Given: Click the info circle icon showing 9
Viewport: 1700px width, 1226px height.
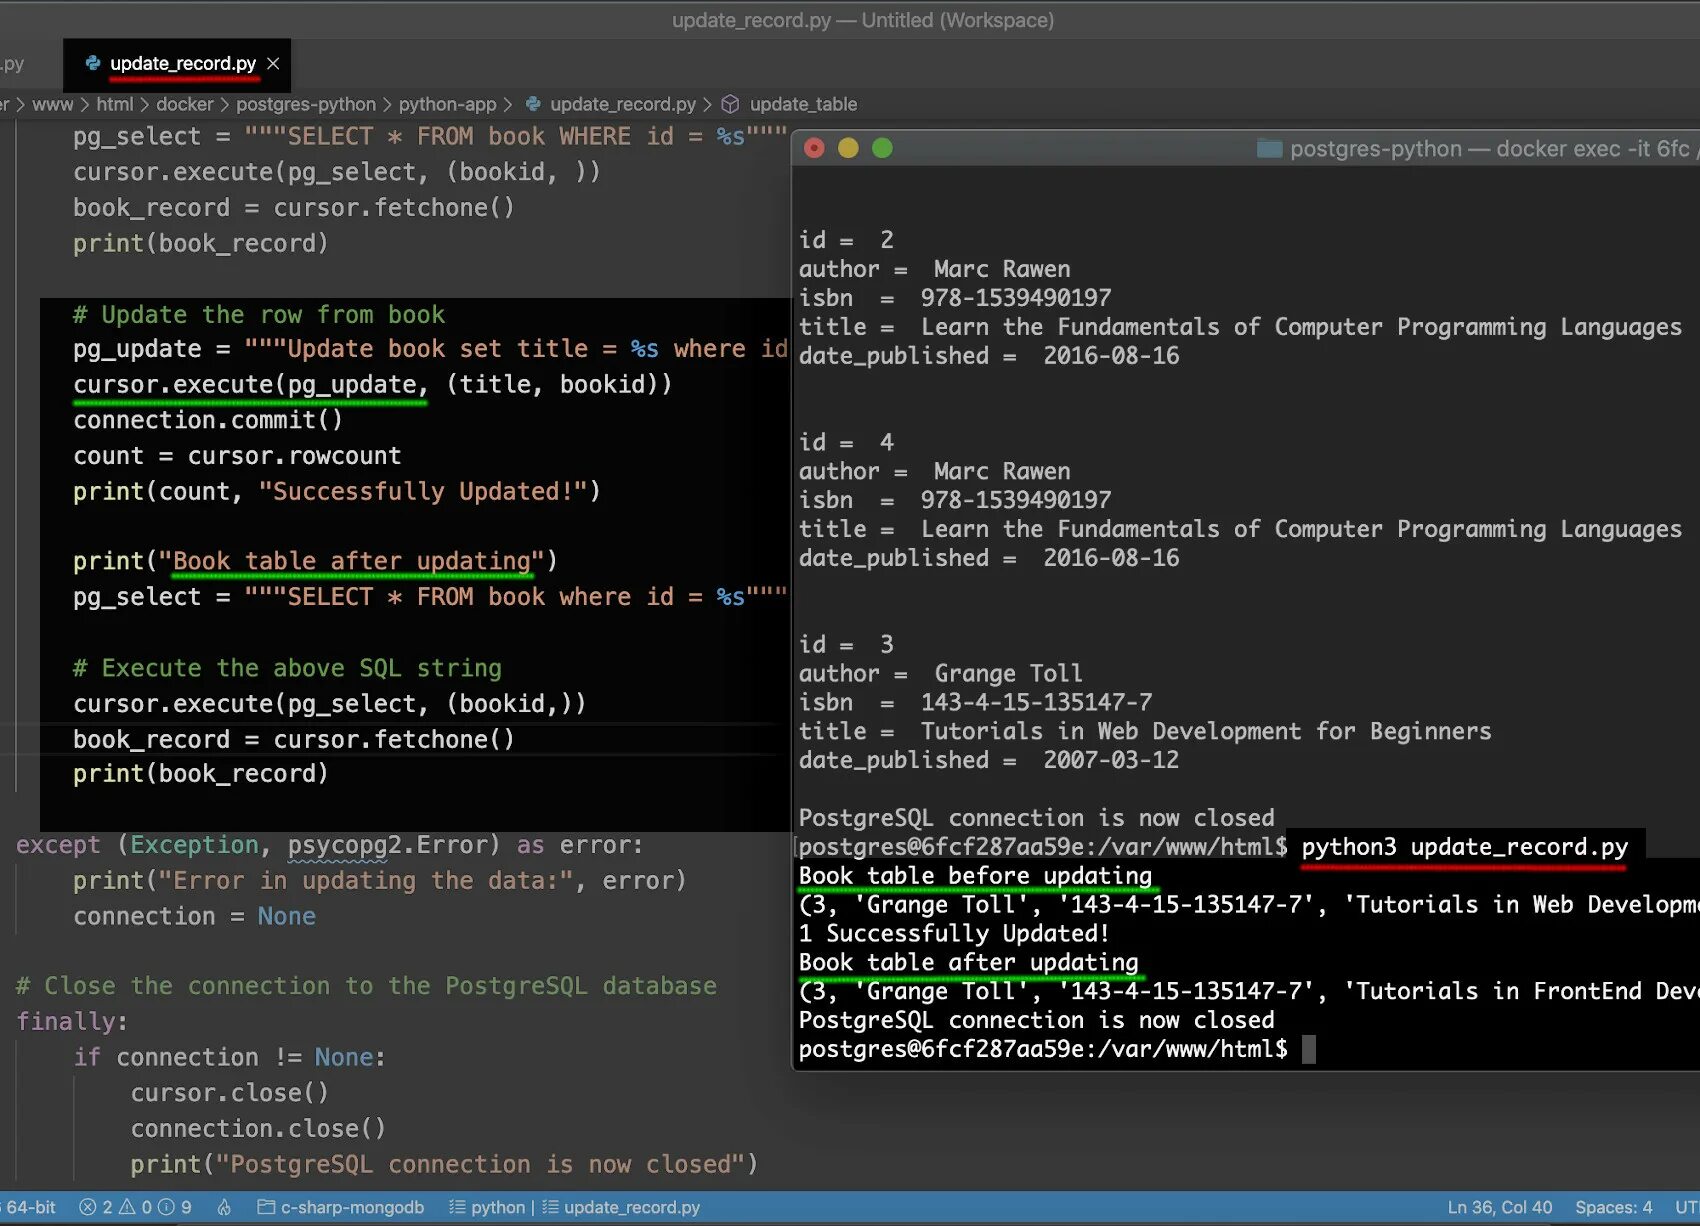Looking at the screenshot, I should pyautogui.click(x=166, y=1207).
